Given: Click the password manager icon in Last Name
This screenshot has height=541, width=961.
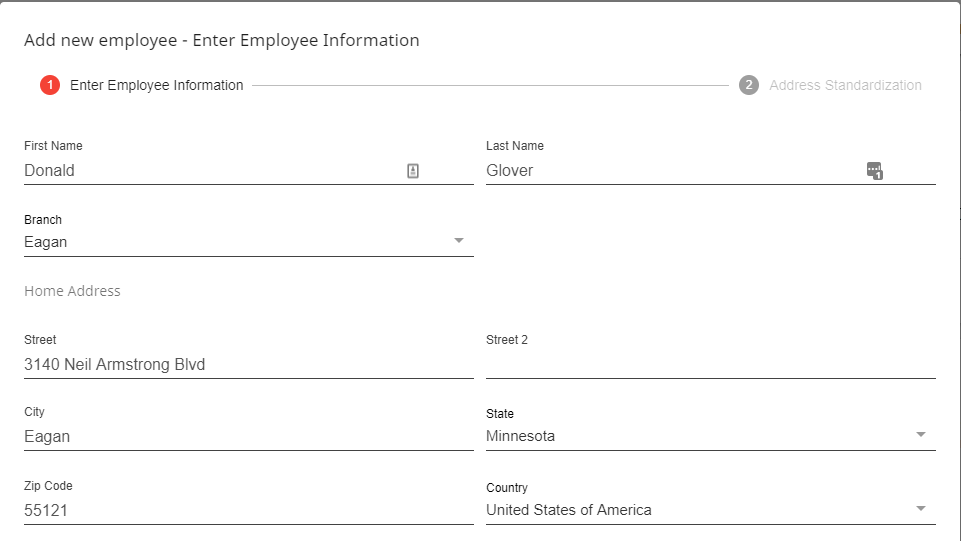Looking at the screenshot, I should (875, 171).
